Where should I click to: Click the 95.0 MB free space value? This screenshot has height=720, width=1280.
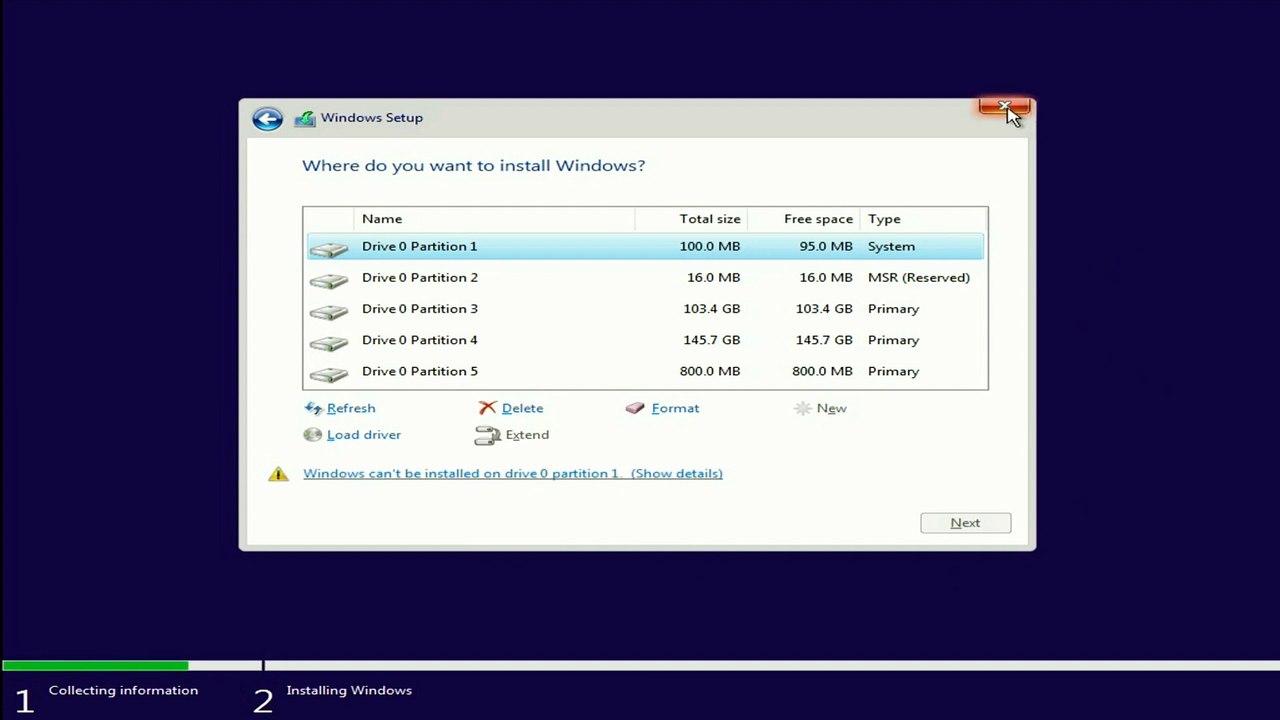click(x=826, y=246)
